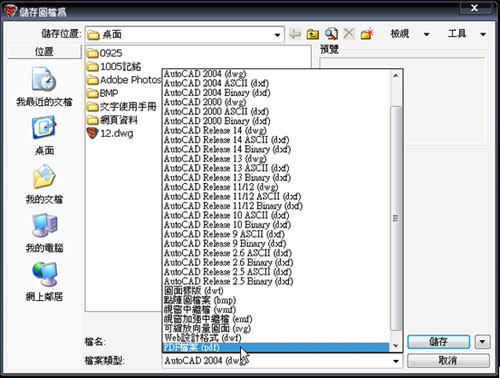Select the BMP folder
Image resolution: width=500 pixels, height=378 pixels.
click(102, 93)
